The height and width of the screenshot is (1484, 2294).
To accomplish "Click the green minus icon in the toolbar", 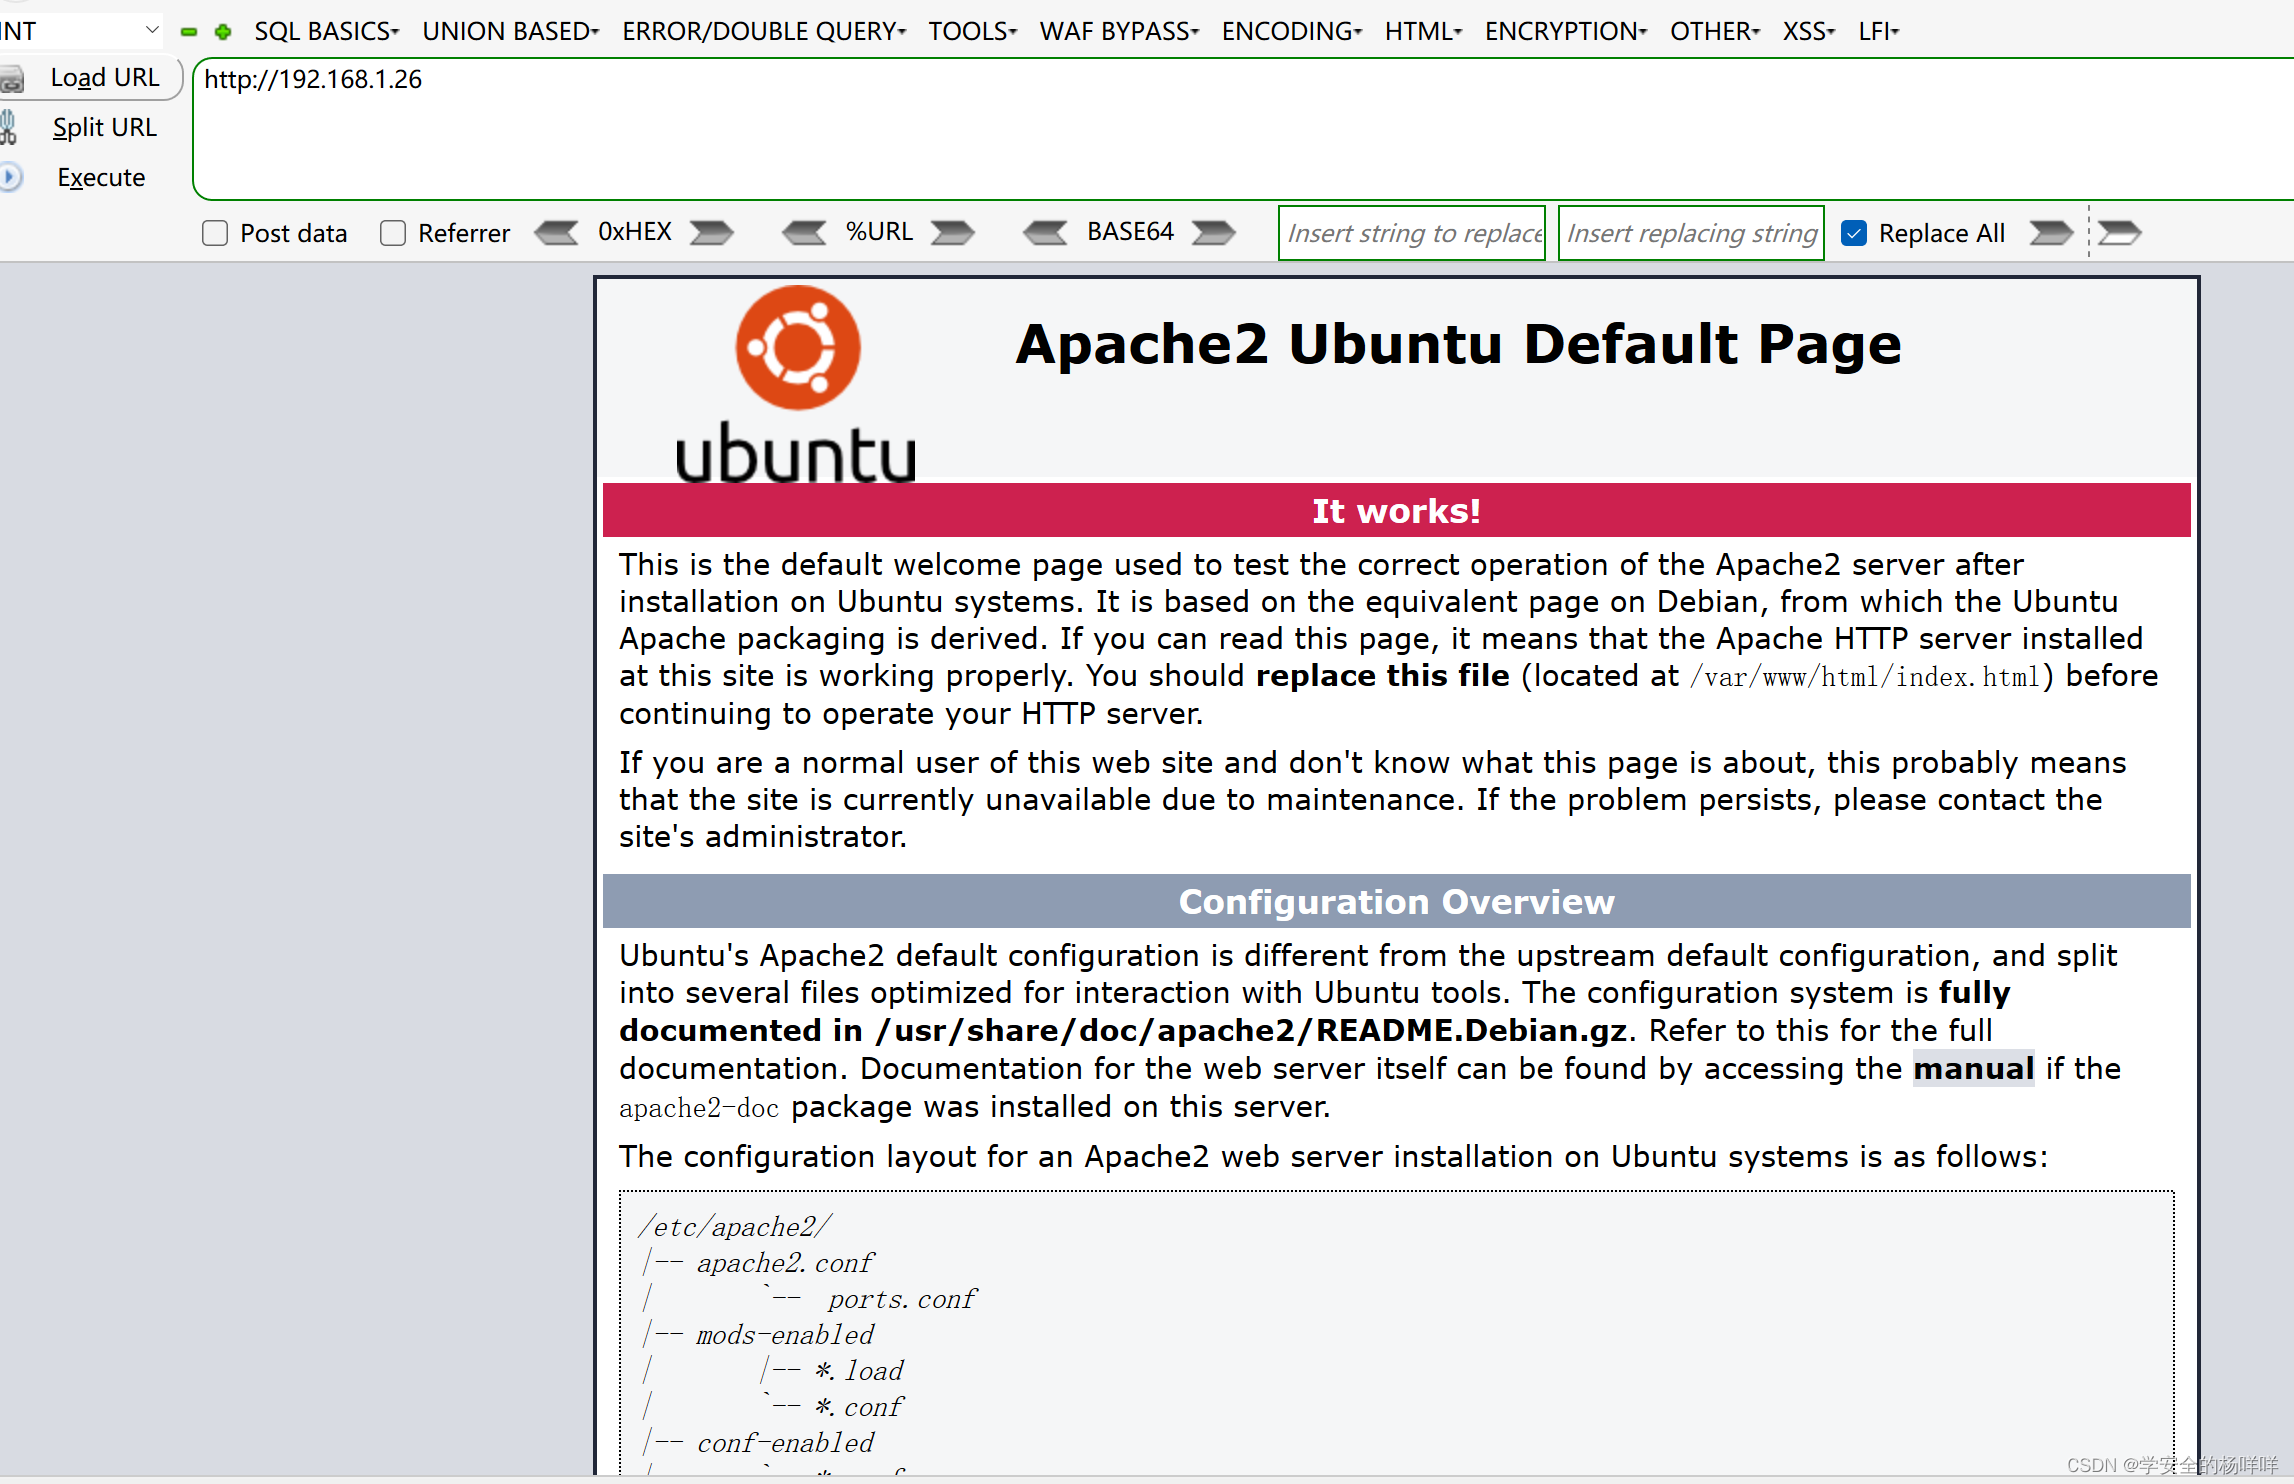I will pos(188,31).
